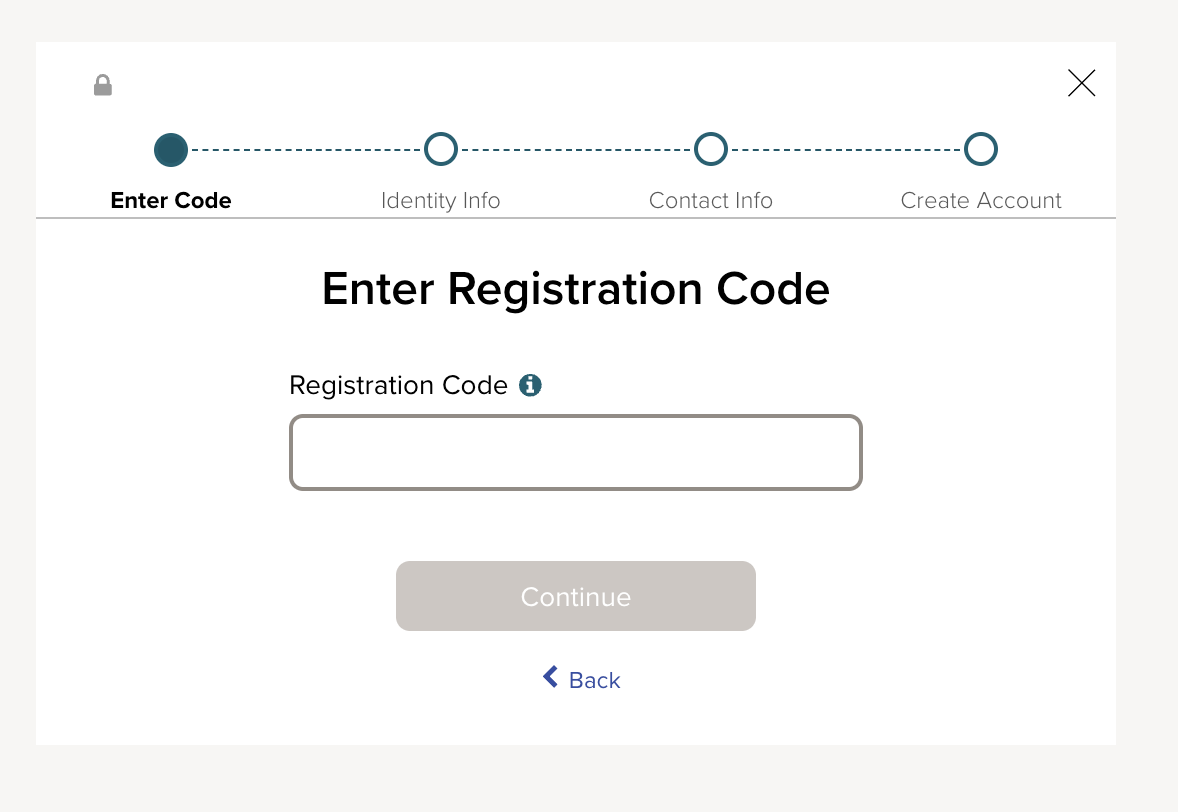Click the Registration Code field label
1178x812 pixels.
pos(398,385)
